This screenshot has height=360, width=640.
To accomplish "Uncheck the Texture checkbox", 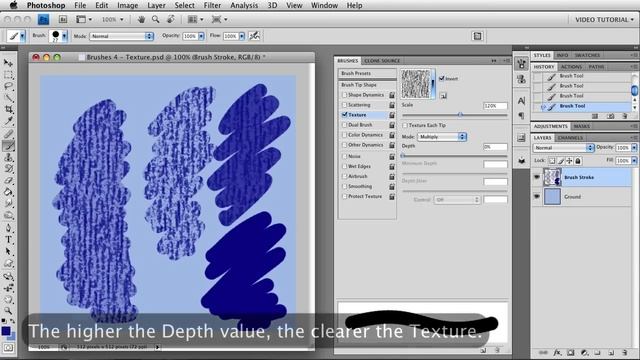I will [344, 115].
